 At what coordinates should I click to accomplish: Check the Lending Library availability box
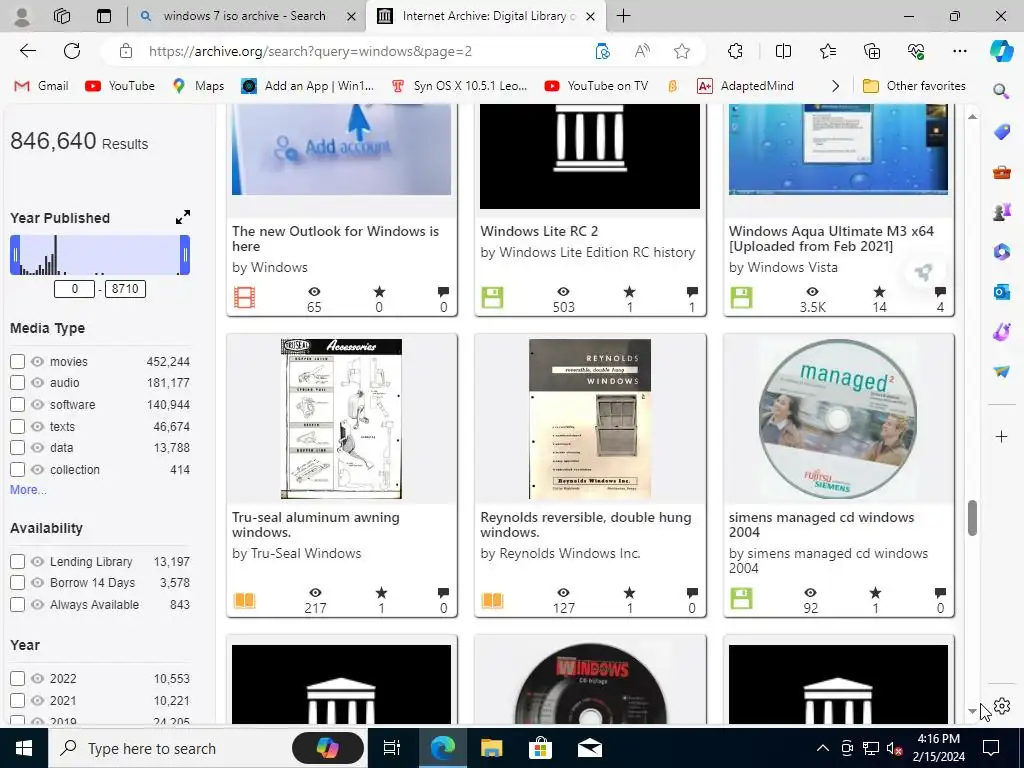[18, 562]
